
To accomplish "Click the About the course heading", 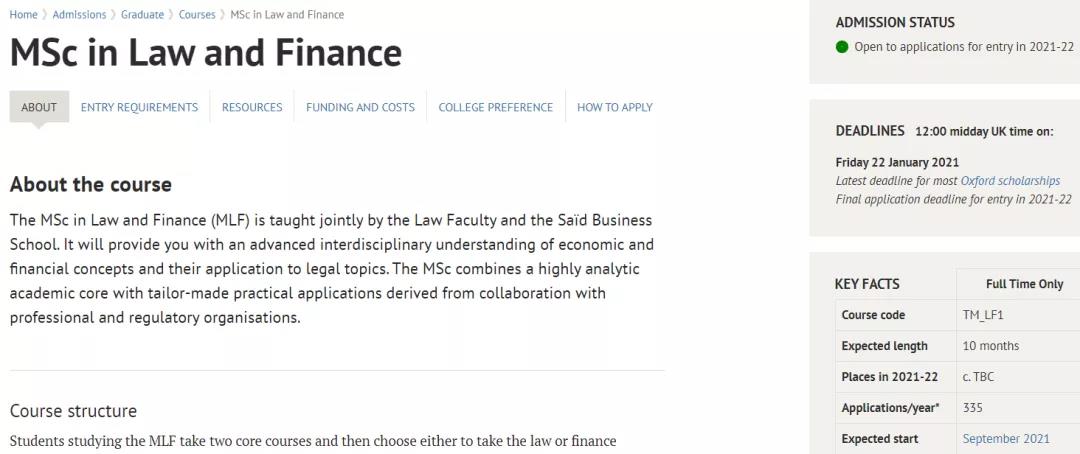I will [91, 185].
